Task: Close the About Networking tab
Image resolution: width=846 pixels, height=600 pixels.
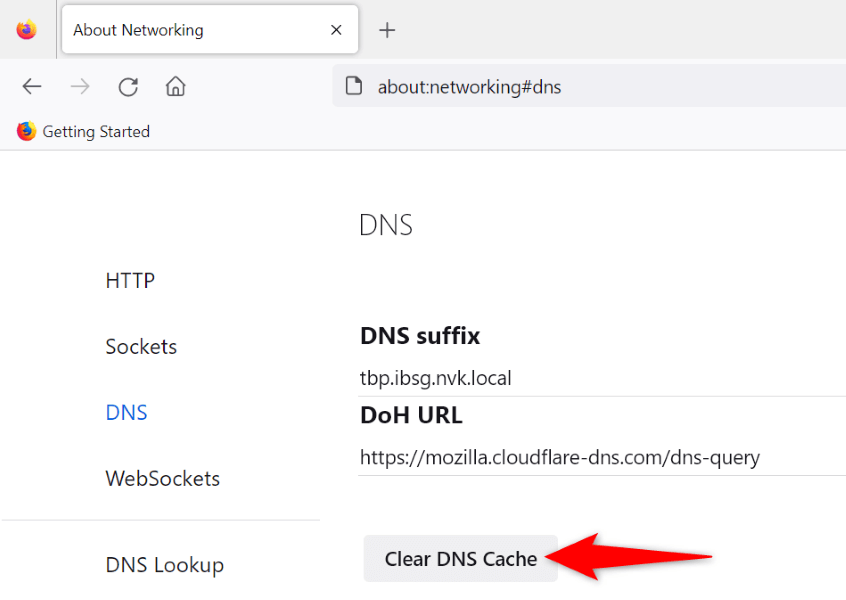Action: click(x=336, y=30)
